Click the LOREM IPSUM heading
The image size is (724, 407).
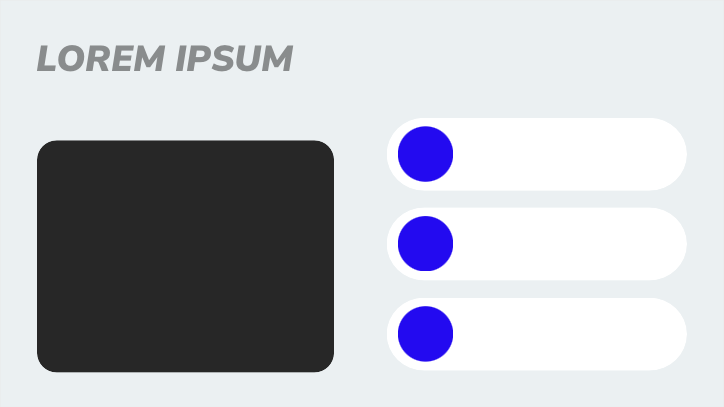pos(165,59)
